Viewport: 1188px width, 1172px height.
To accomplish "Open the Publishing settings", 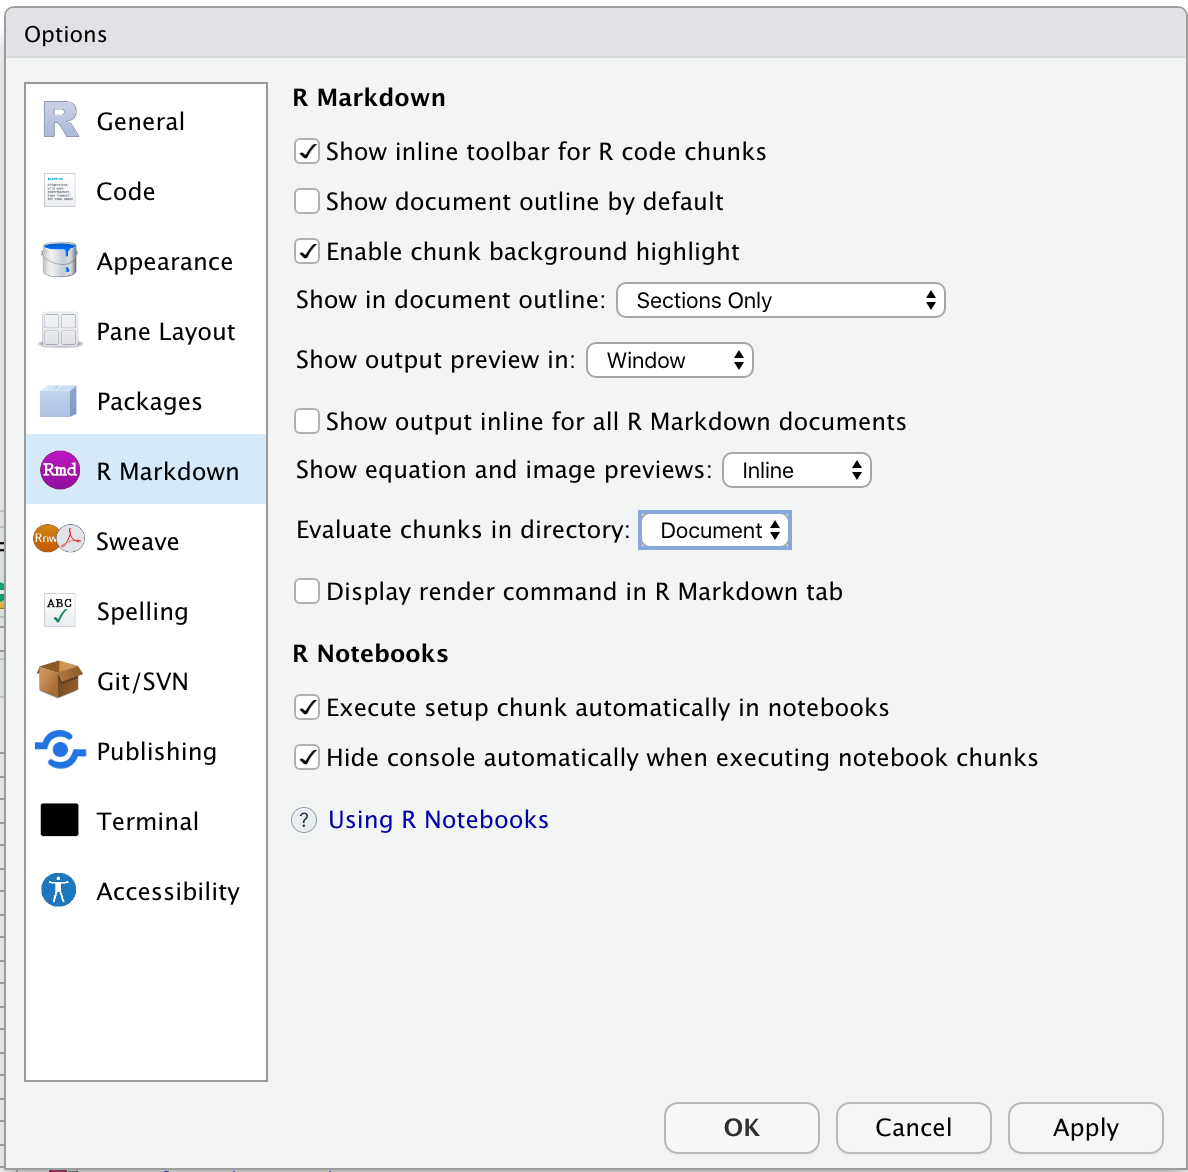I will (x=146, y=750).
